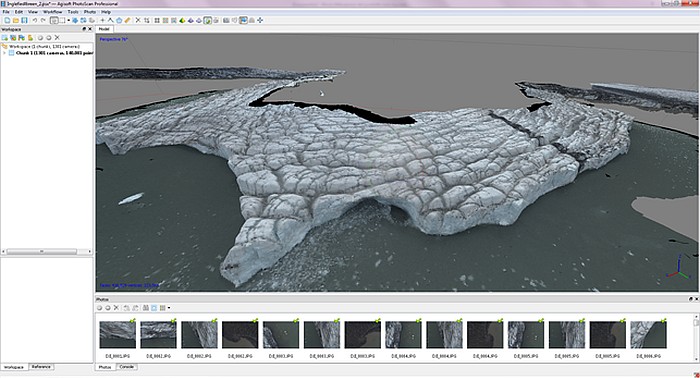Switch model view to Solid mode
The width and height of the screenshot is (700, 378).
190,20
